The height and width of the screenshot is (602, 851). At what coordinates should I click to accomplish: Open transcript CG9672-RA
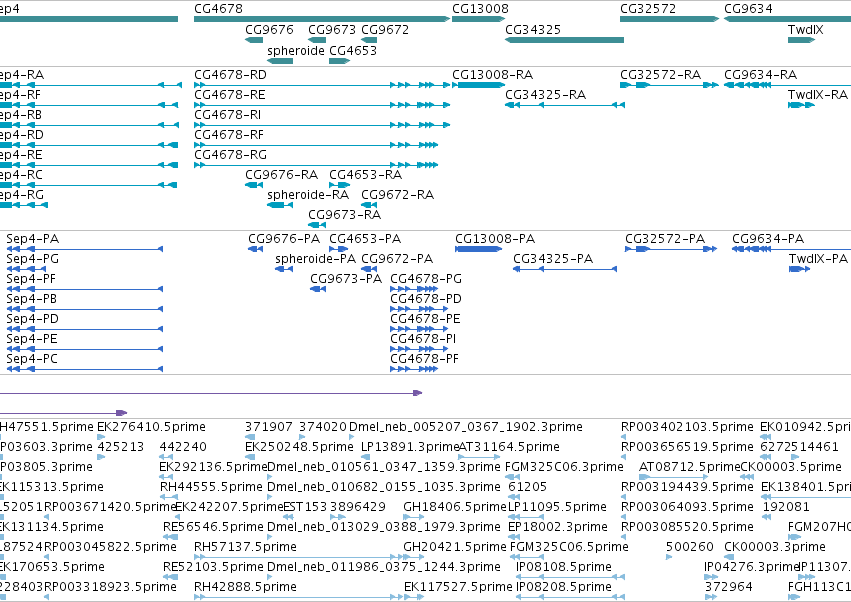coord(397,195)
